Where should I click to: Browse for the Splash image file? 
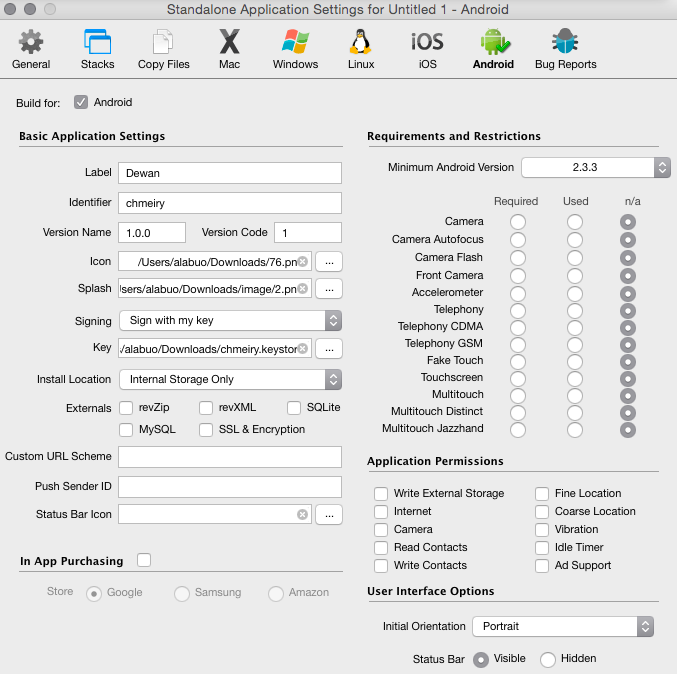coord(329,289)
